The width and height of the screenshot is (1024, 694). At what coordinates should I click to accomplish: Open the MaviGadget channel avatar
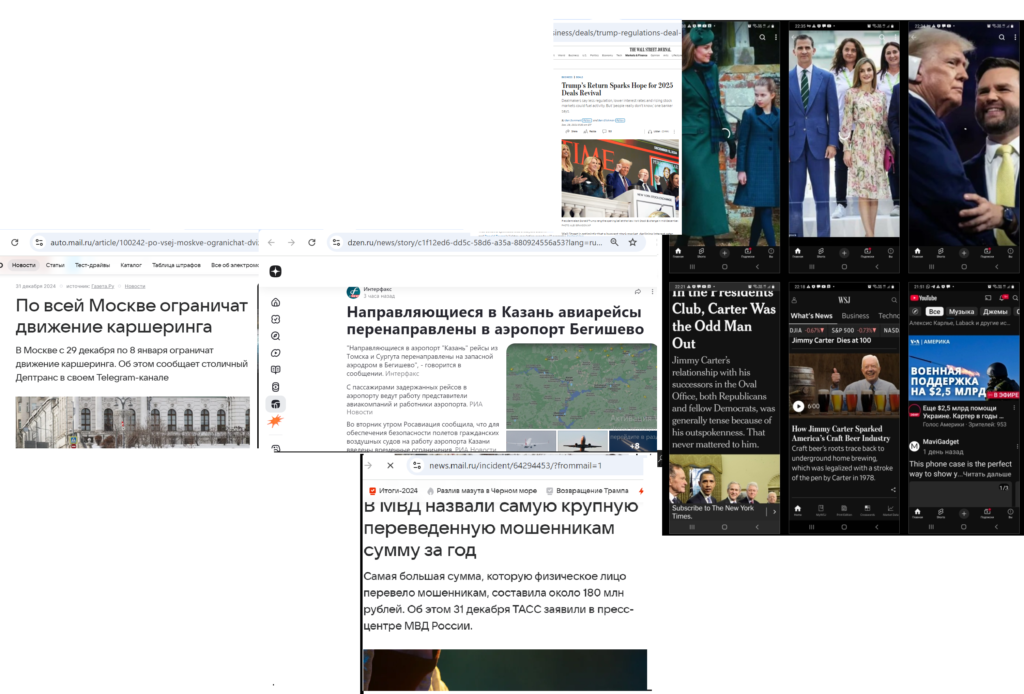tap(914, 446)
